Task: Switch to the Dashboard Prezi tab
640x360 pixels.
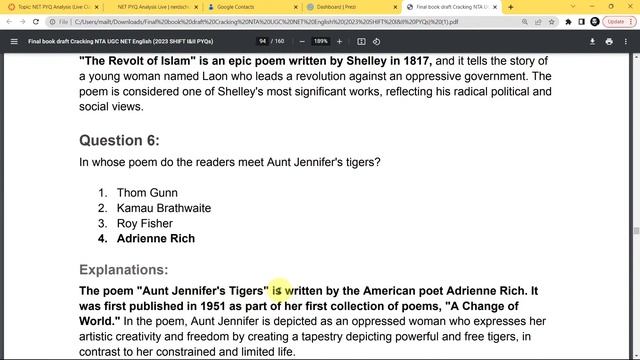Action: point(351,7)
